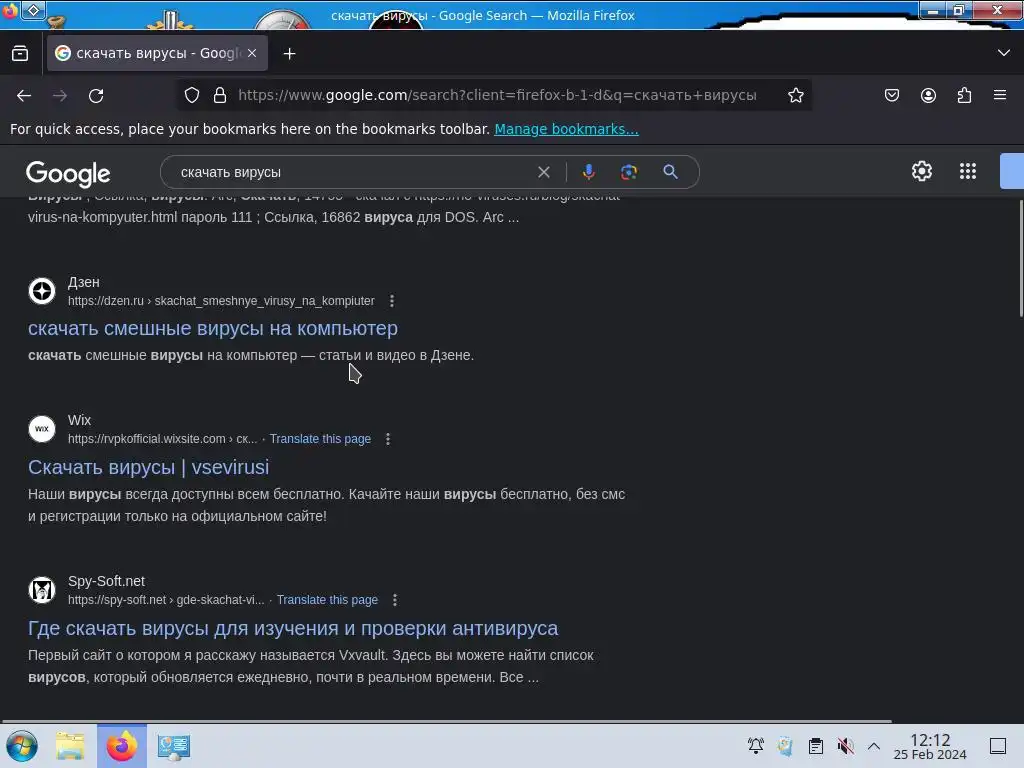Open Где скачать вирусы для изучения link
Image resolution: width=1024 pixels, height=768 pixels.
point(293,628)
